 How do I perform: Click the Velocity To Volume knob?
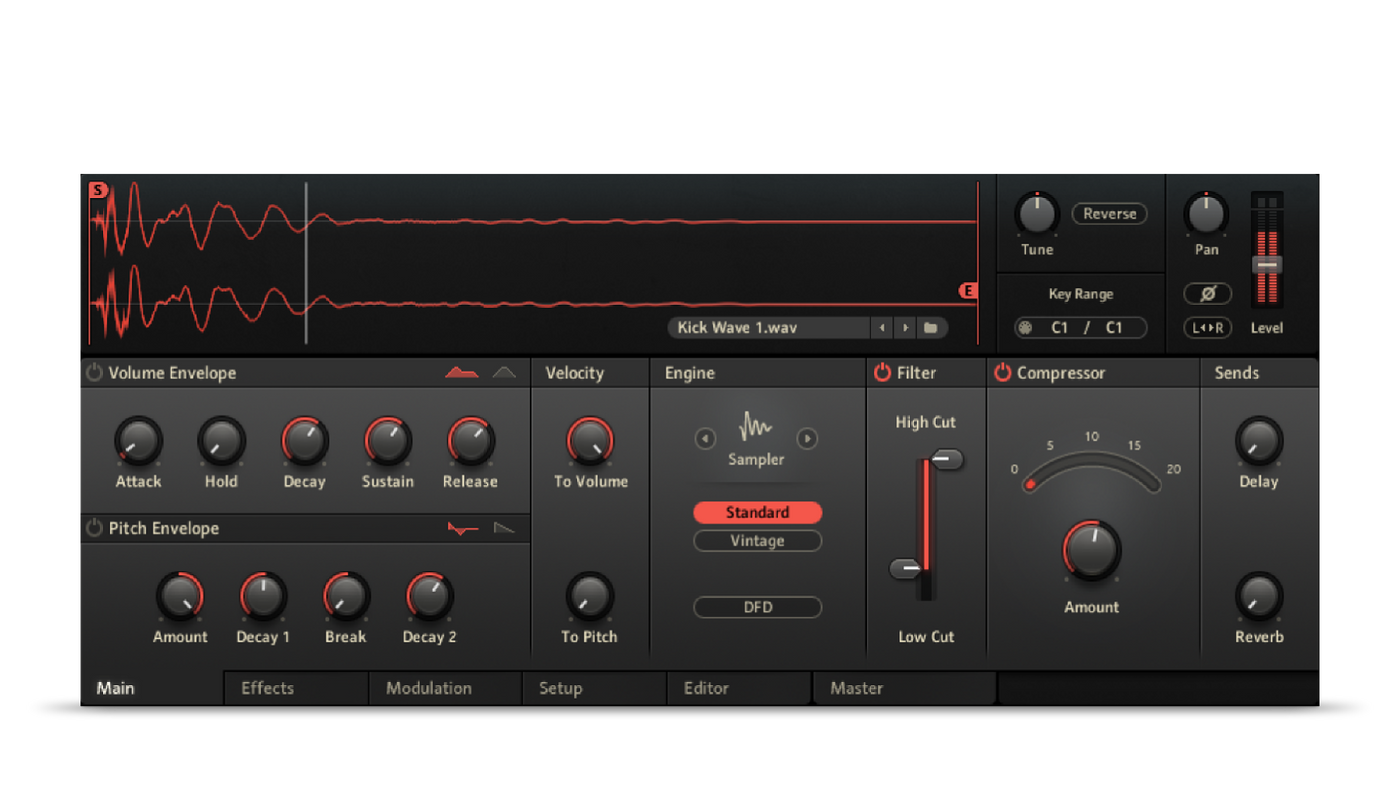[x=590, y=442]
